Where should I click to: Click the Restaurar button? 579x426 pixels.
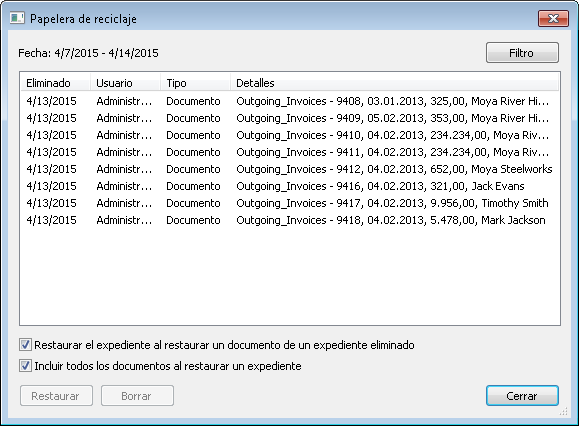(56, 396)
